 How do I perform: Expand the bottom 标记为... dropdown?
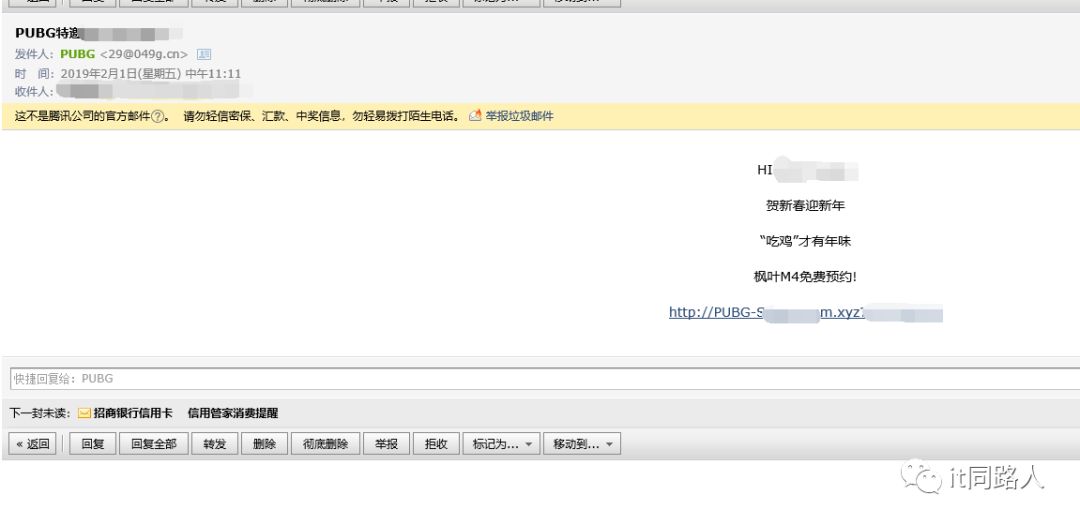tap(501, 444)
